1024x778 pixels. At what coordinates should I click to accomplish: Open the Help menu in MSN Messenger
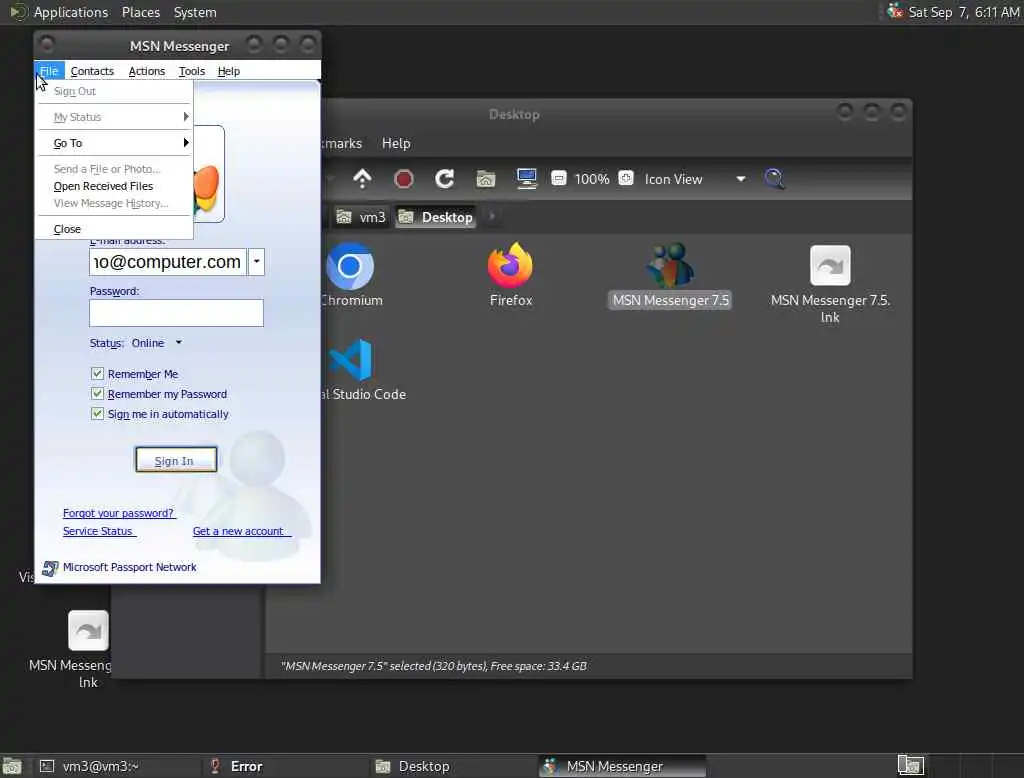click(229, 71)
